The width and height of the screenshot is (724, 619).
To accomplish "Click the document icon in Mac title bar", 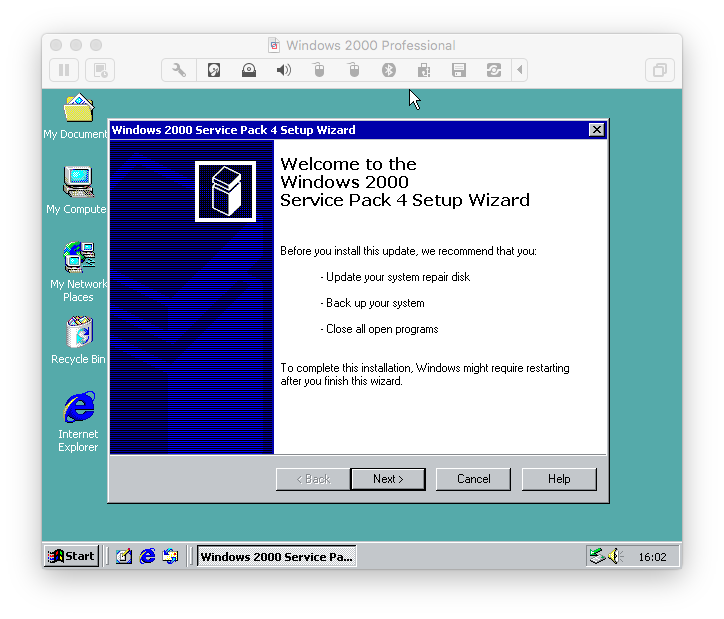I will coord(274,45).
